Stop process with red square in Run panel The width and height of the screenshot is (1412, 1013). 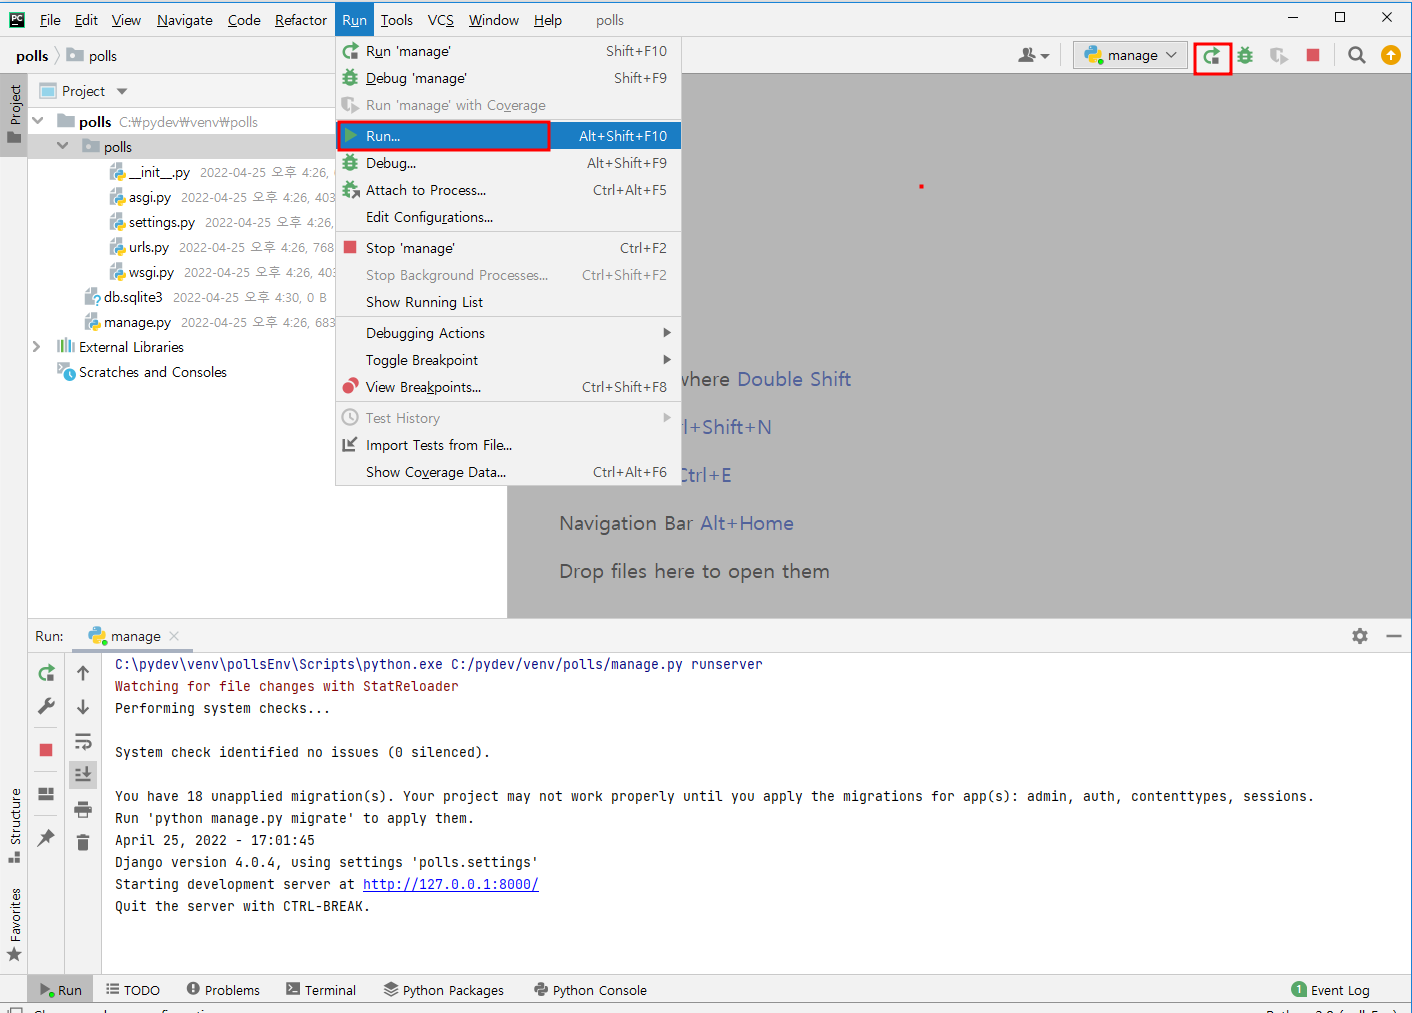click(x=46, y=750)
